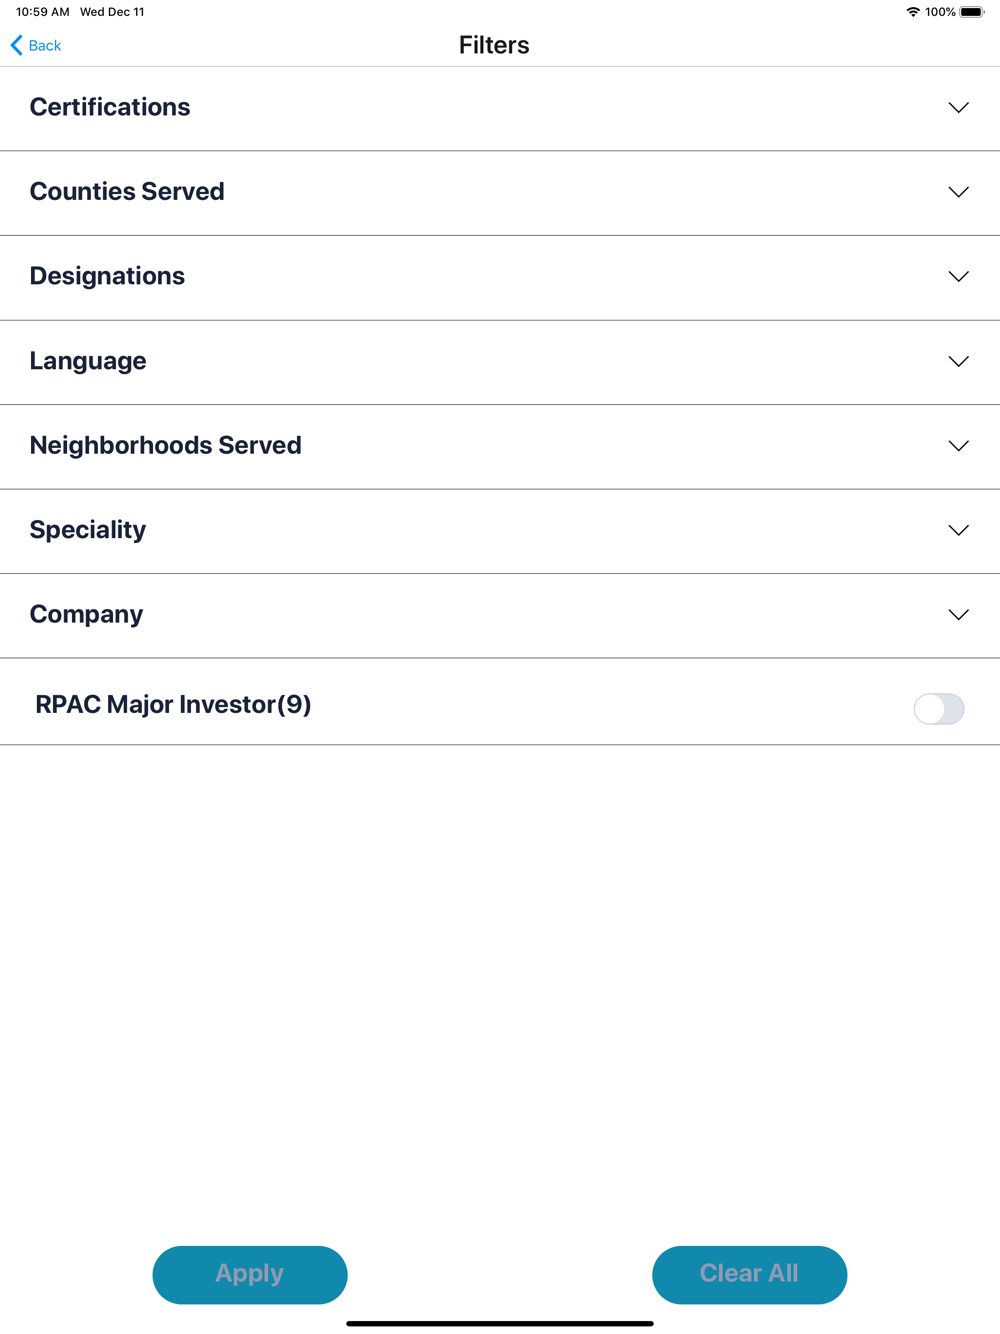
Task: Click the Speciality chevron arrow
Action: (x=958, y=530)
